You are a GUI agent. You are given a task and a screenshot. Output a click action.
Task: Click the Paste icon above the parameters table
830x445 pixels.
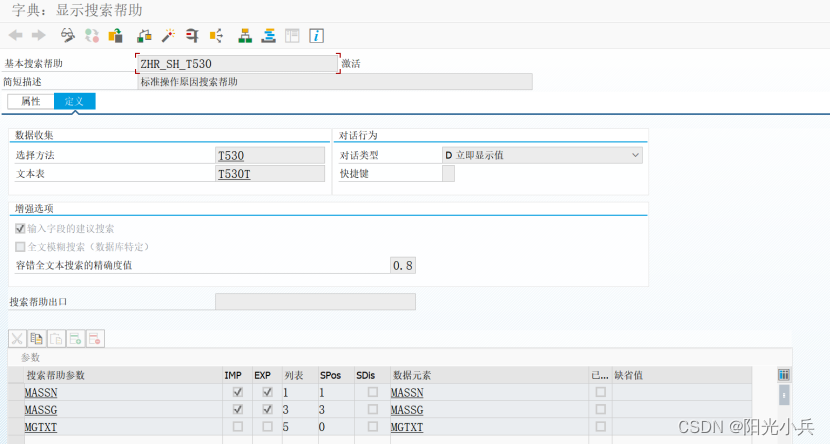(x=56, y=339)
